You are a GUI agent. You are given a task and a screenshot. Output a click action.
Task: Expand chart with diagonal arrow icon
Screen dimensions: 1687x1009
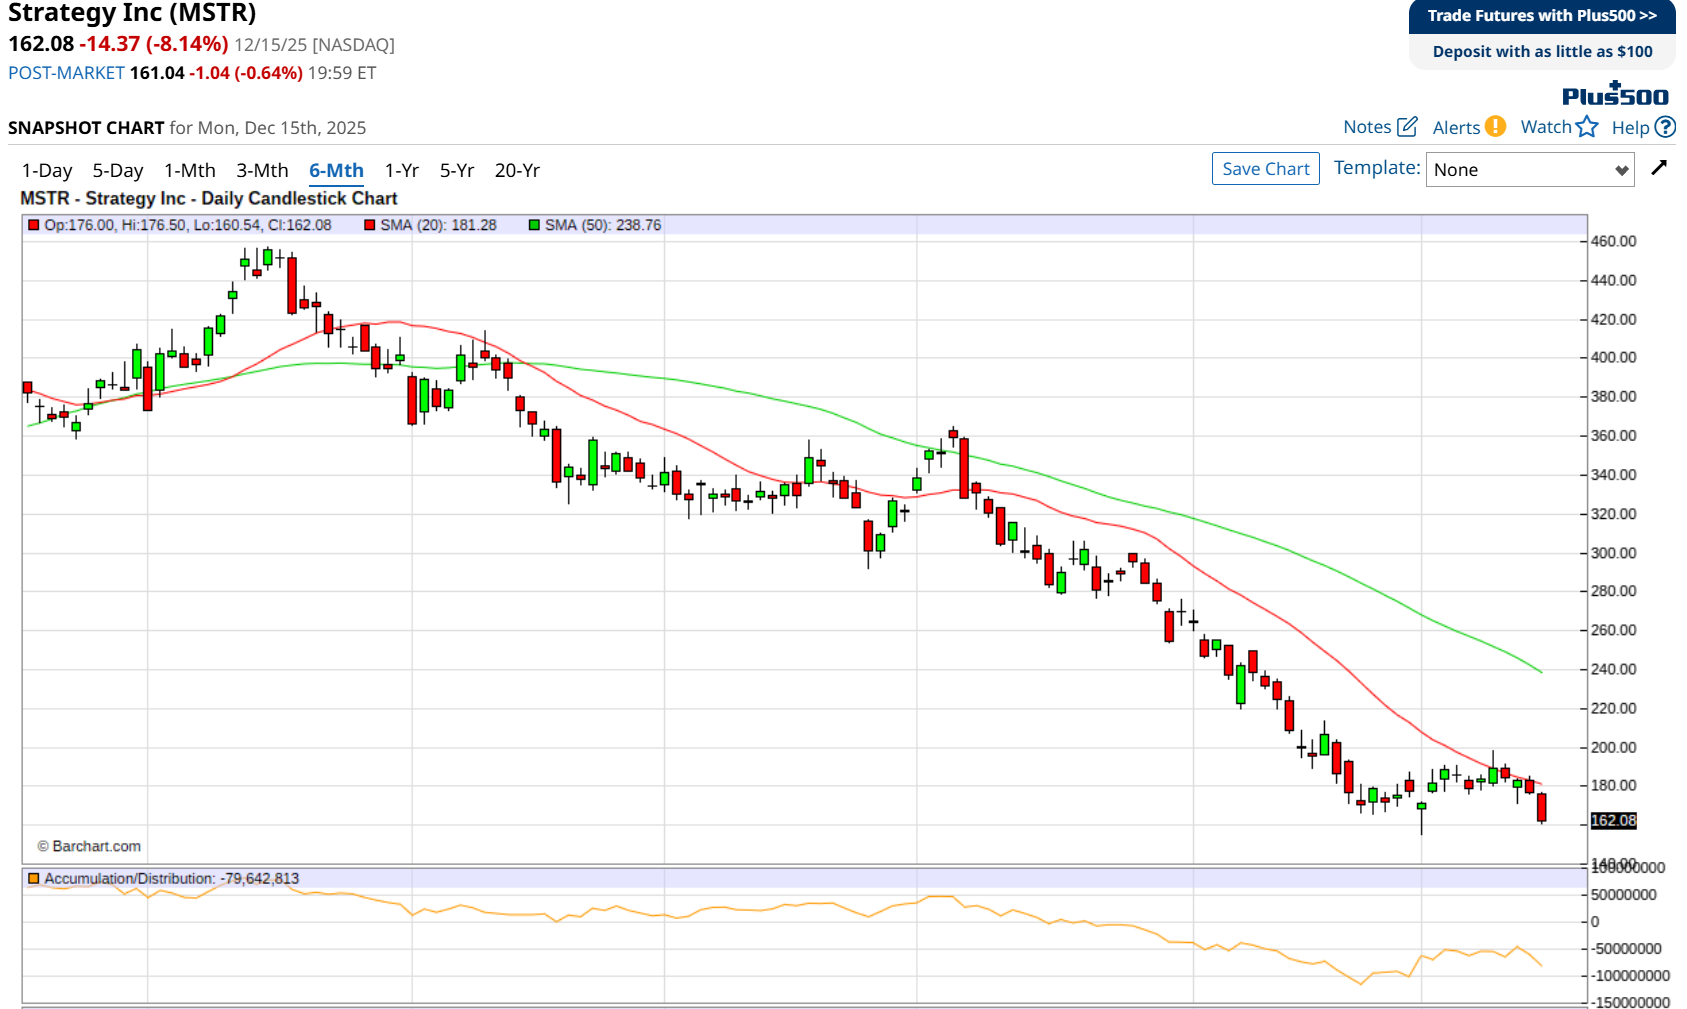pos(1659,168)
